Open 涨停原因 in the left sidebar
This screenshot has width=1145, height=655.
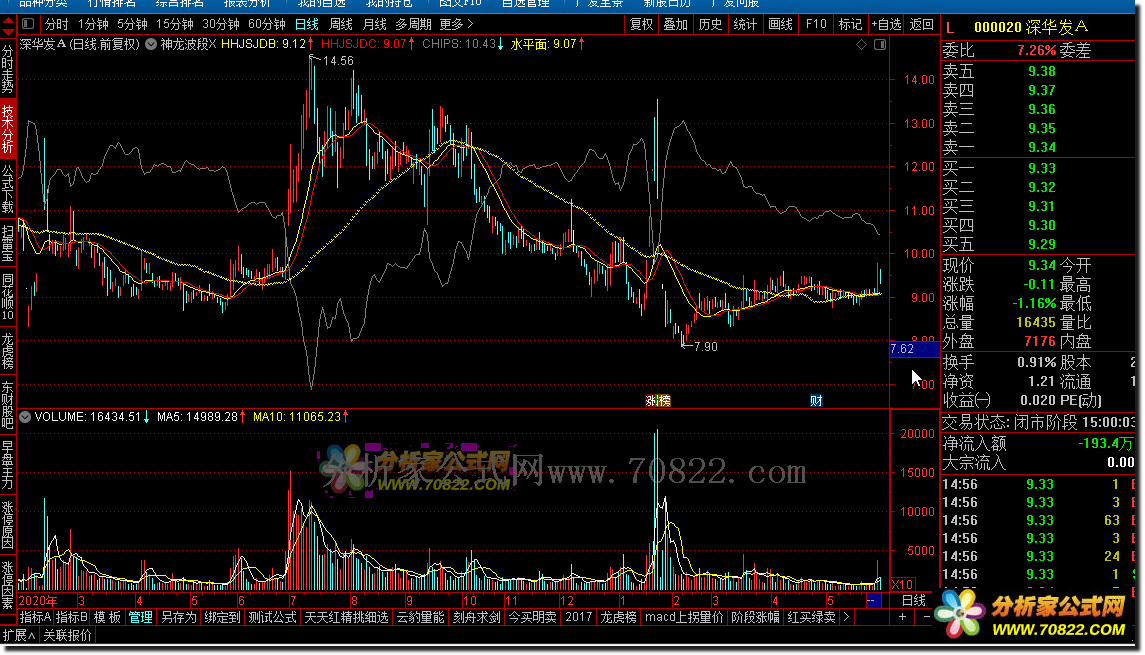(8, 525)
